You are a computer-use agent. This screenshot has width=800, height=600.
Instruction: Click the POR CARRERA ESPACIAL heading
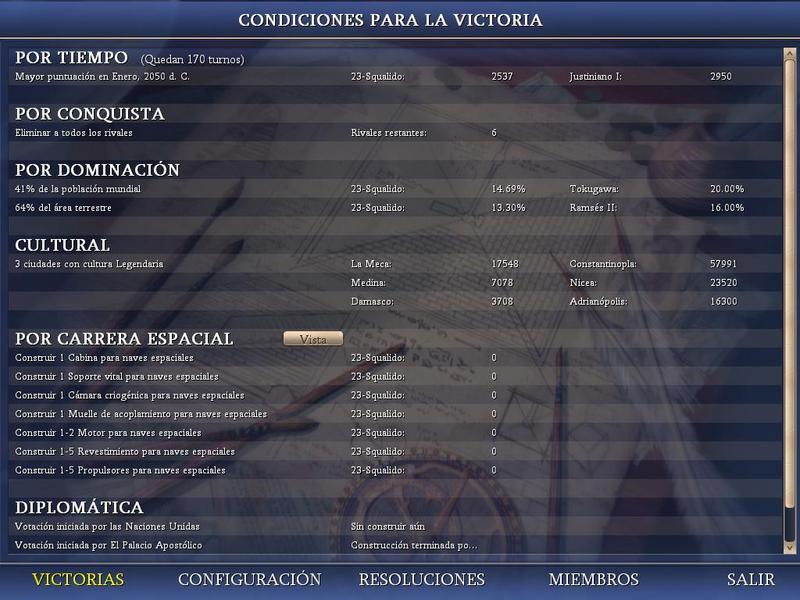124,339
